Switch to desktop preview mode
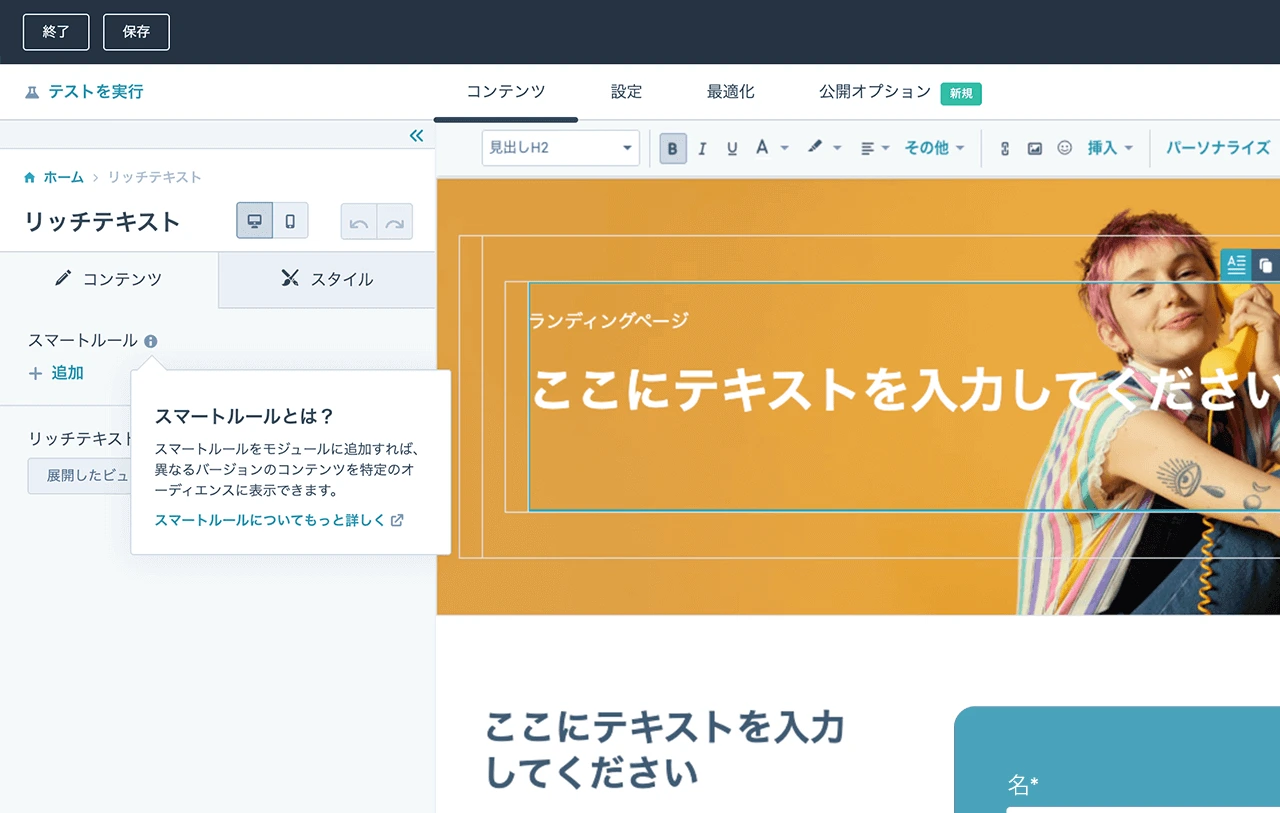The width and height of the screenshot is (1280, 813). (x=254, y=221)
